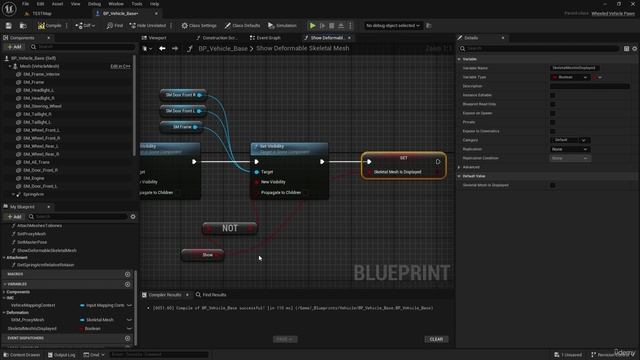Open the Debug menu
Viewport: 640px width, 360px height.
point(94,4)
